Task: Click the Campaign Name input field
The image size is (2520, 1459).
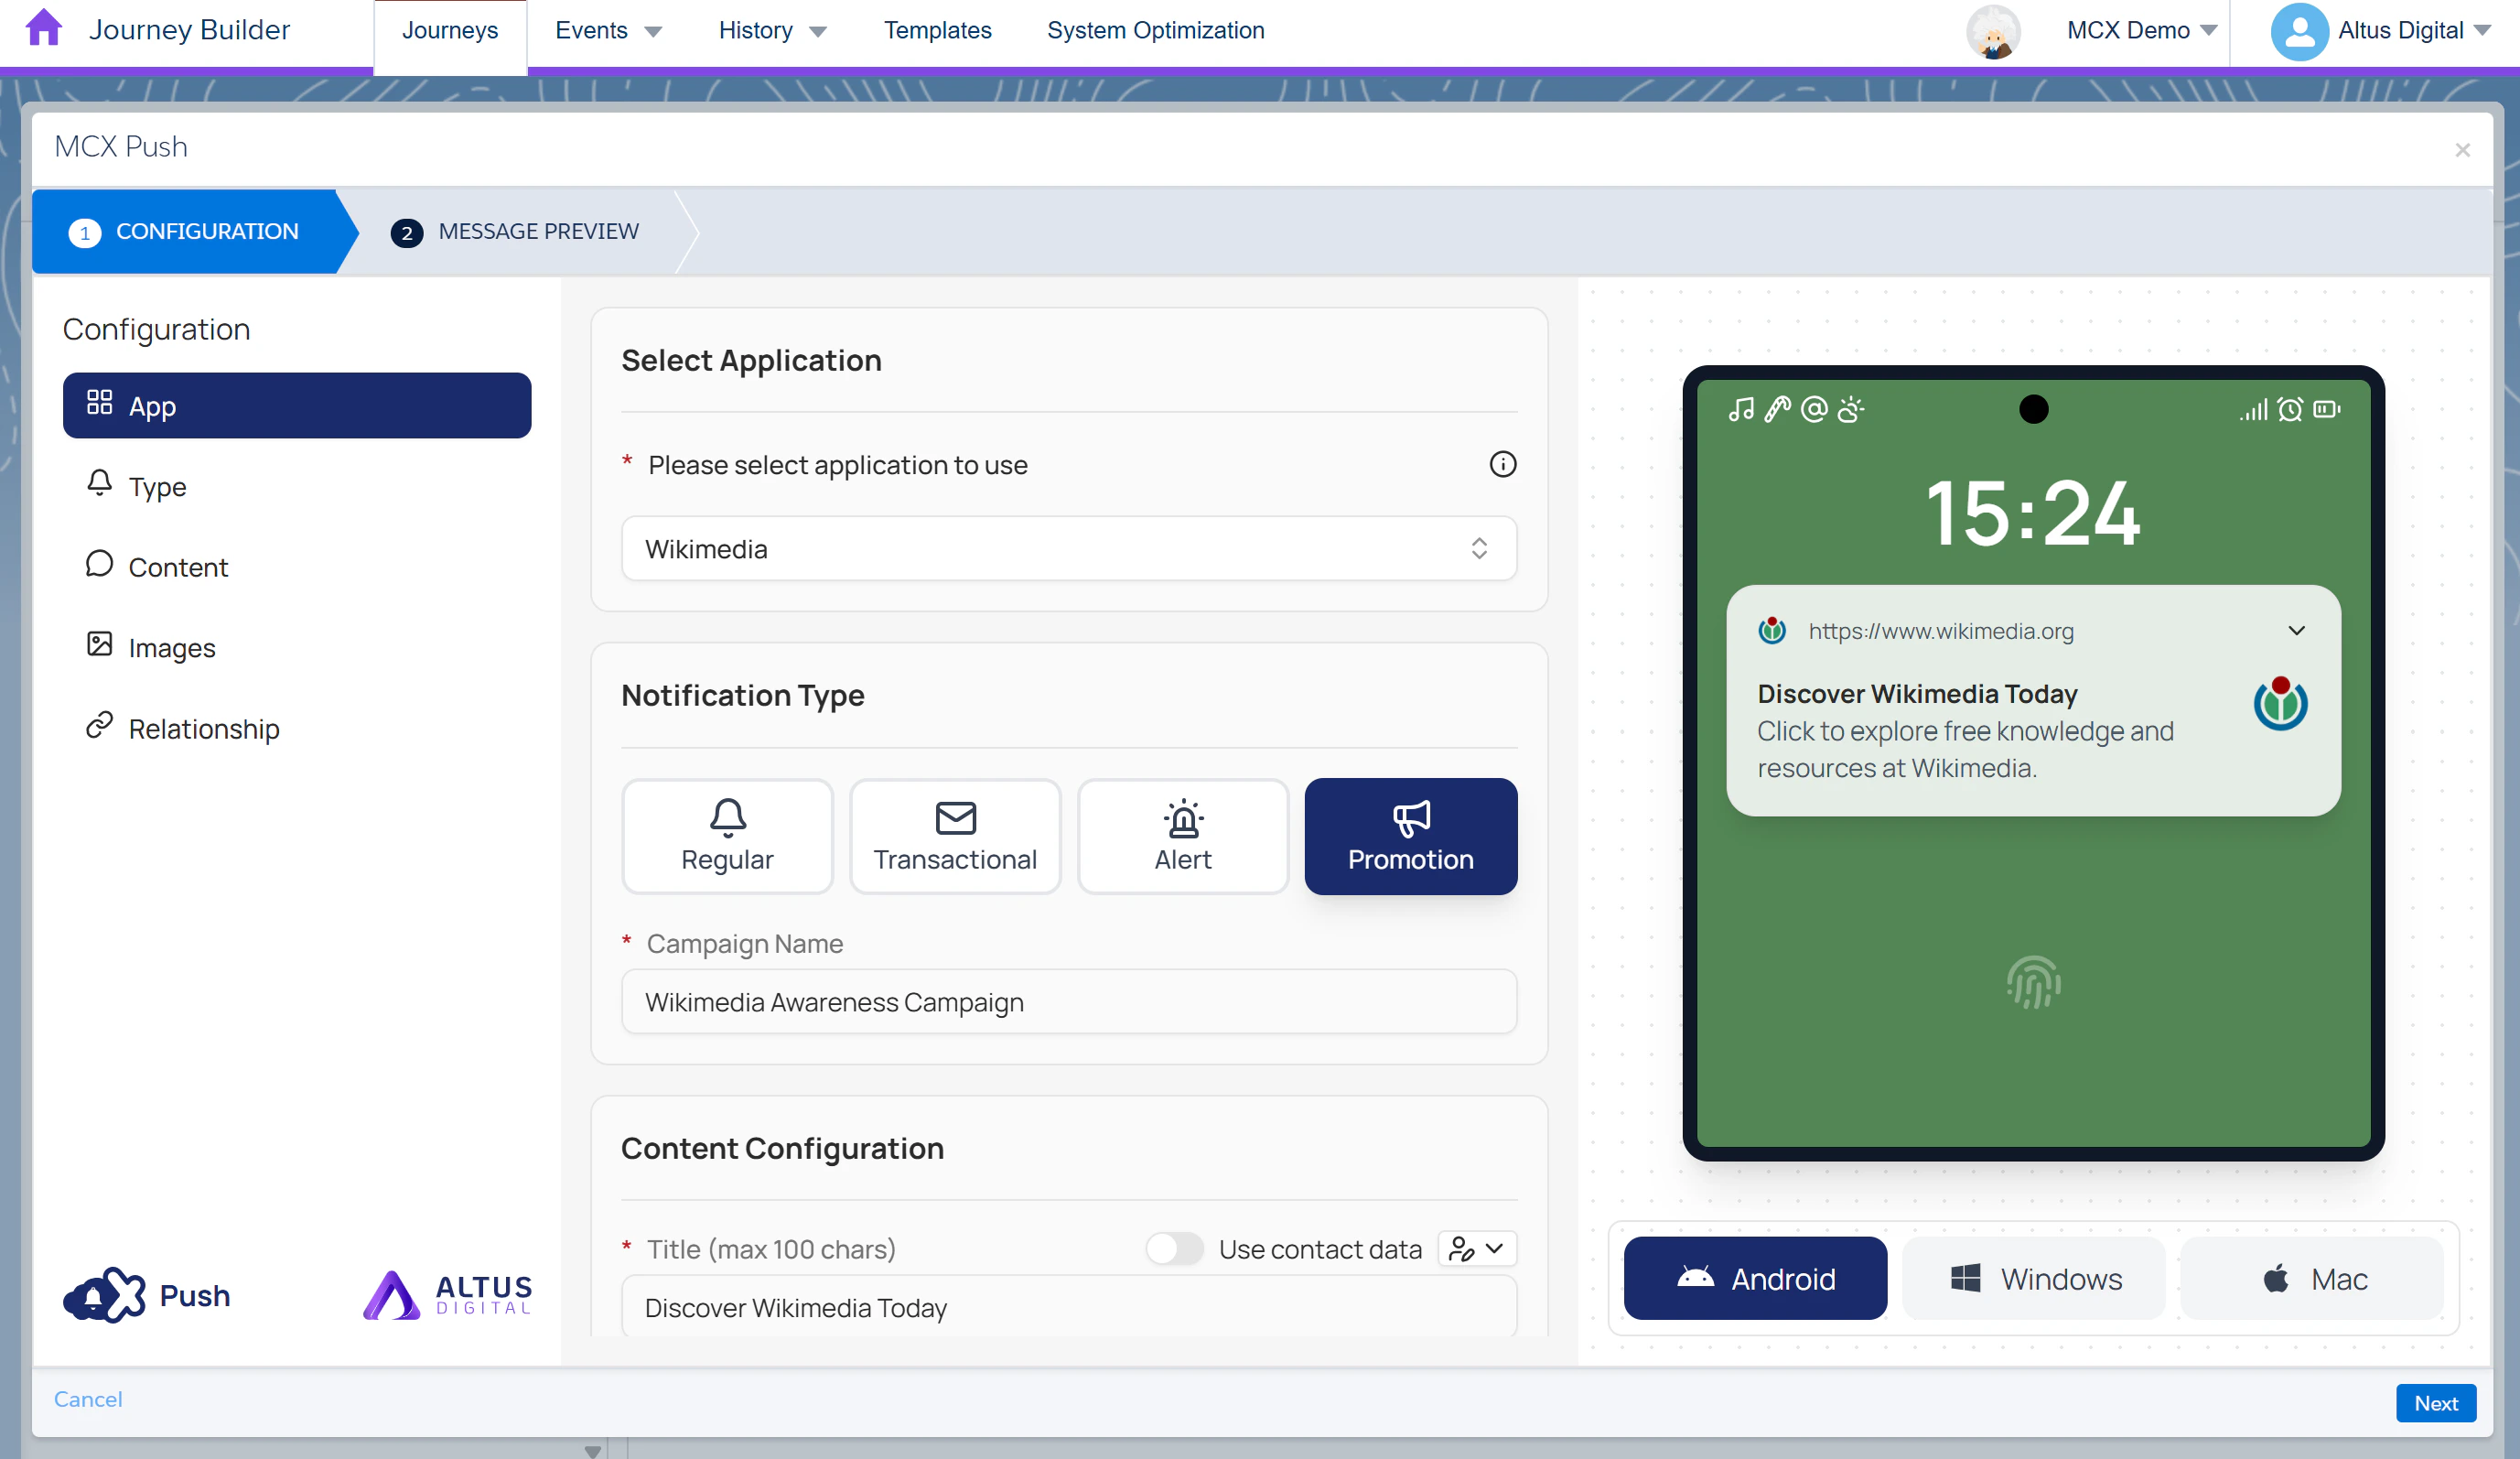Action: [1069, 1002]
